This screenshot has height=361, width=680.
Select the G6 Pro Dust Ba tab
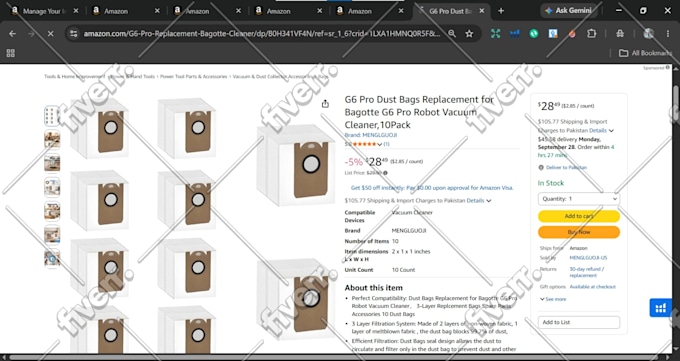coord(451,11)
